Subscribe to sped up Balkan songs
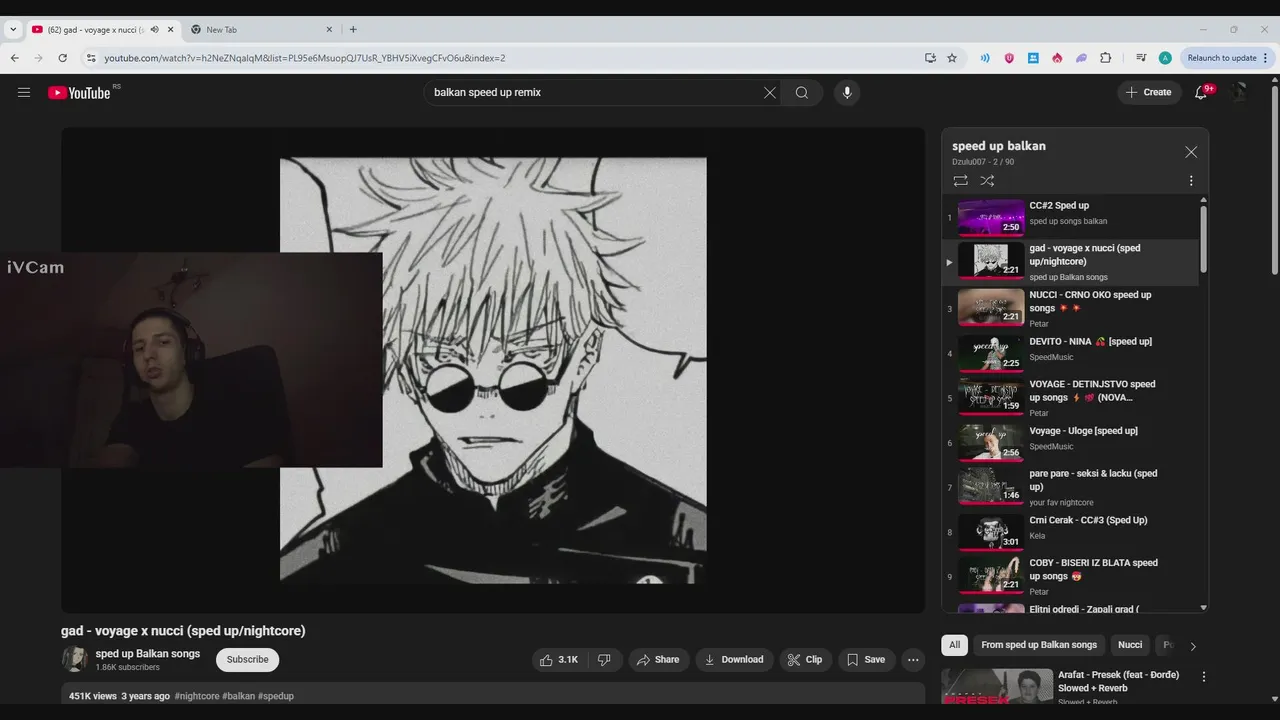1280x720 pixels. click(x=247, y=660)
